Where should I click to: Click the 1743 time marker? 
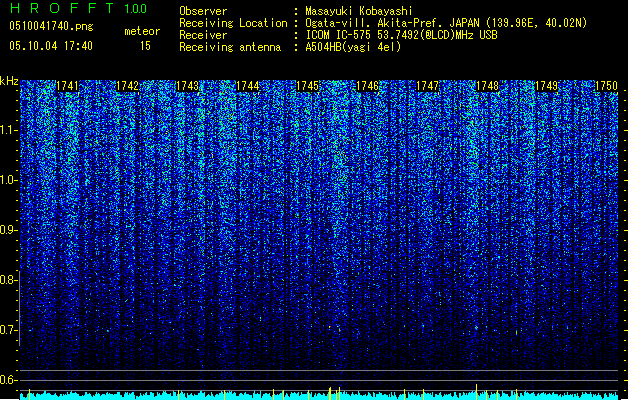click(187, 86)
